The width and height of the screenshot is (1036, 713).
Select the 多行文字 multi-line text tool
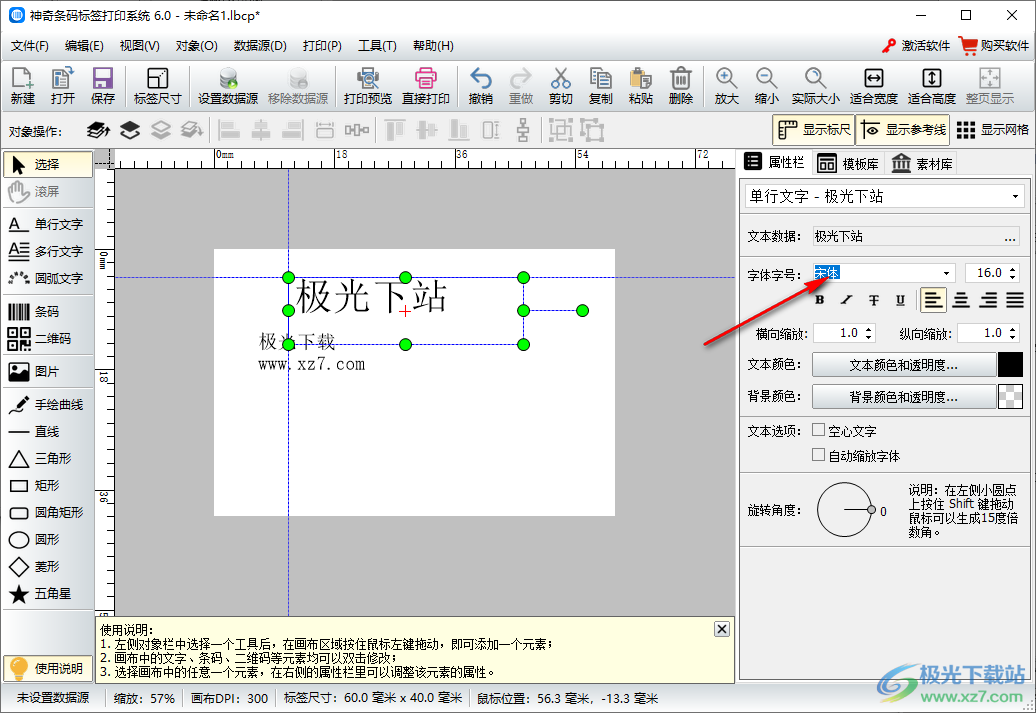click(48, 252)
